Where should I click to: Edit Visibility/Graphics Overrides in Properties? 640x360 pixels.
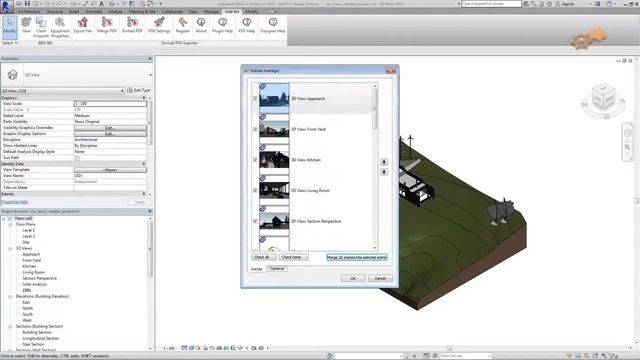[x=110, y=128]
